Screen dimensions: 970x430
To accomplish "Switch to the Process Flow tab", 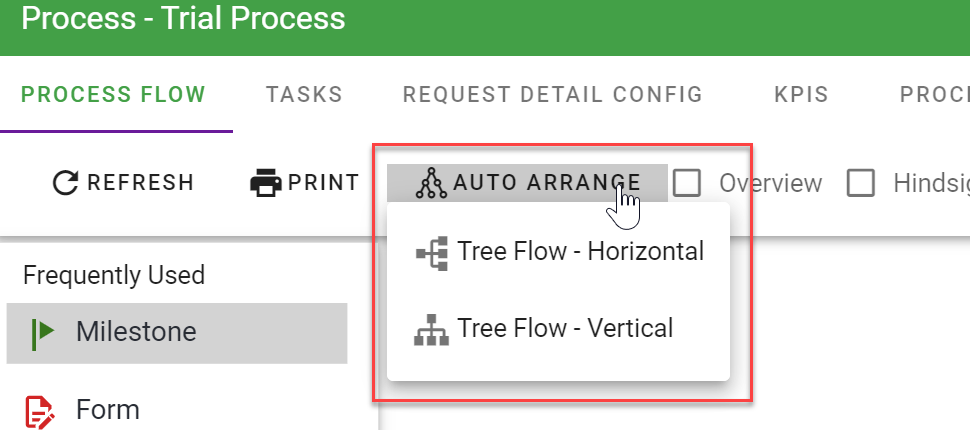I will coord(113,95).
